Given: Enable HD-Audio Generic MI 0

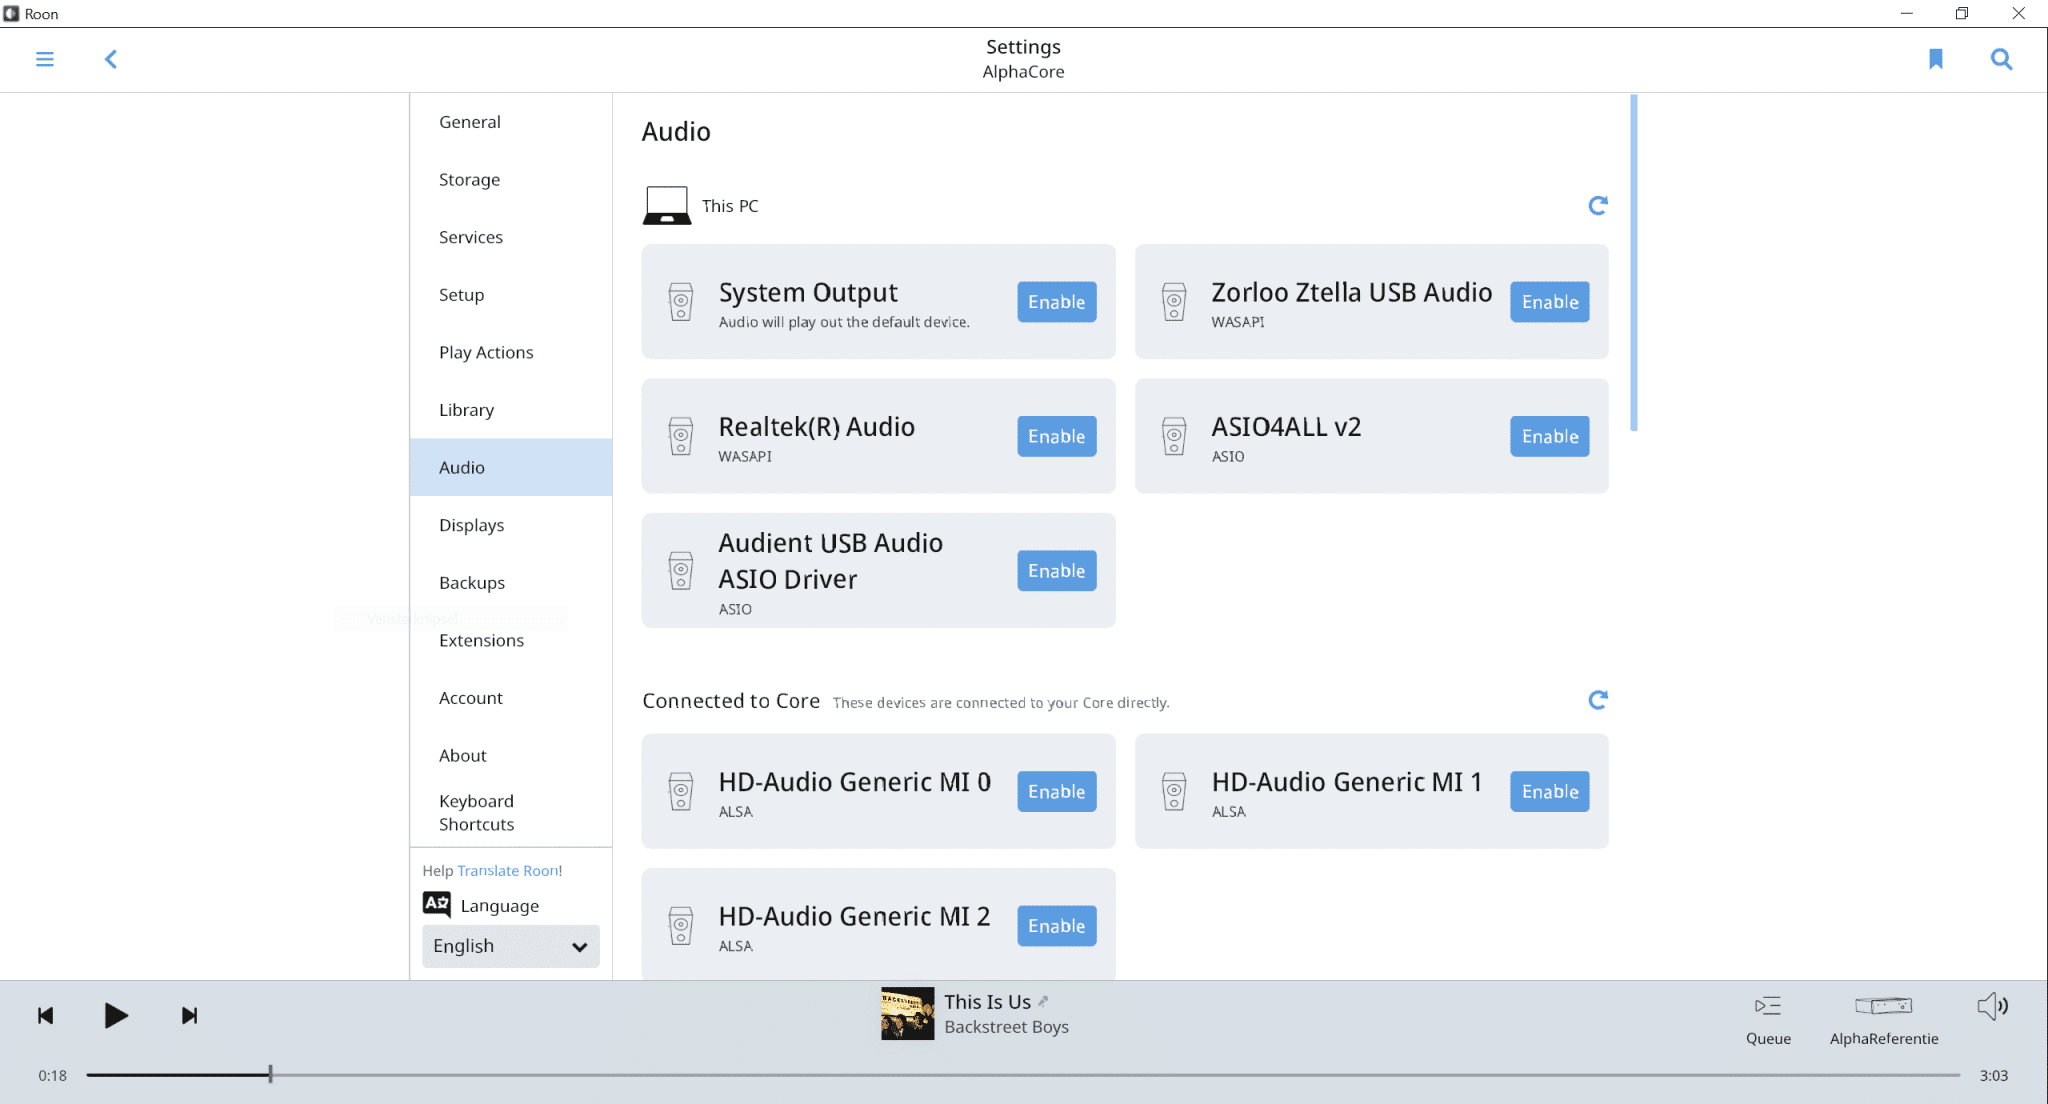Looking at the screenshot, I should (1057, 792).
